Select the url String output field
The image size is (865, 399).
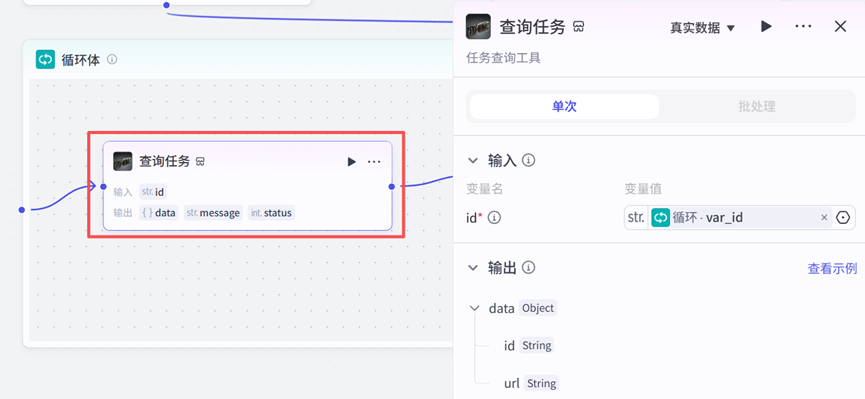point(531,383)
